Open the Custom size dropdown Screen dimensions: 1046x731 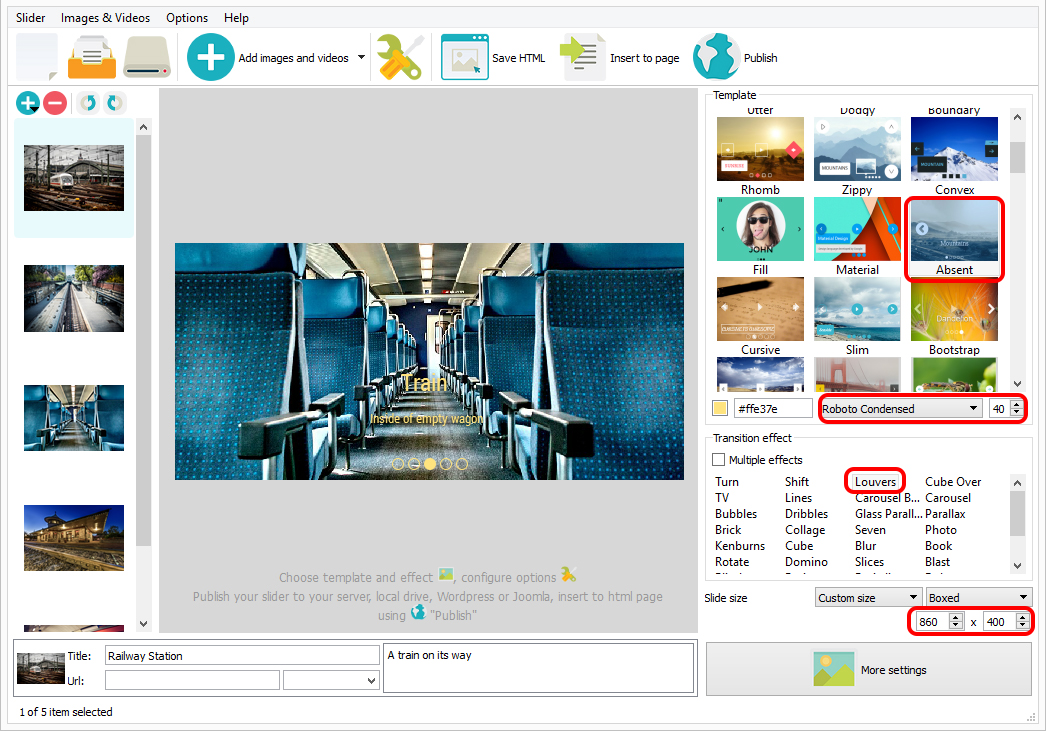(868, 598)
